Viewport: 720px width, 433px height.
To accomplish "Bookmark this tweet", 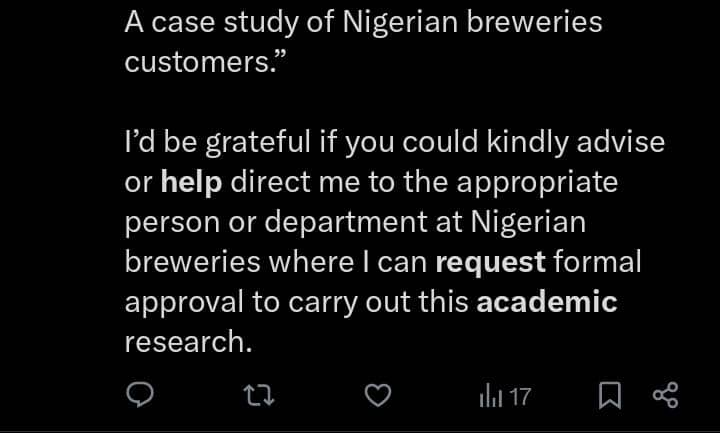I will click(609, 397).
